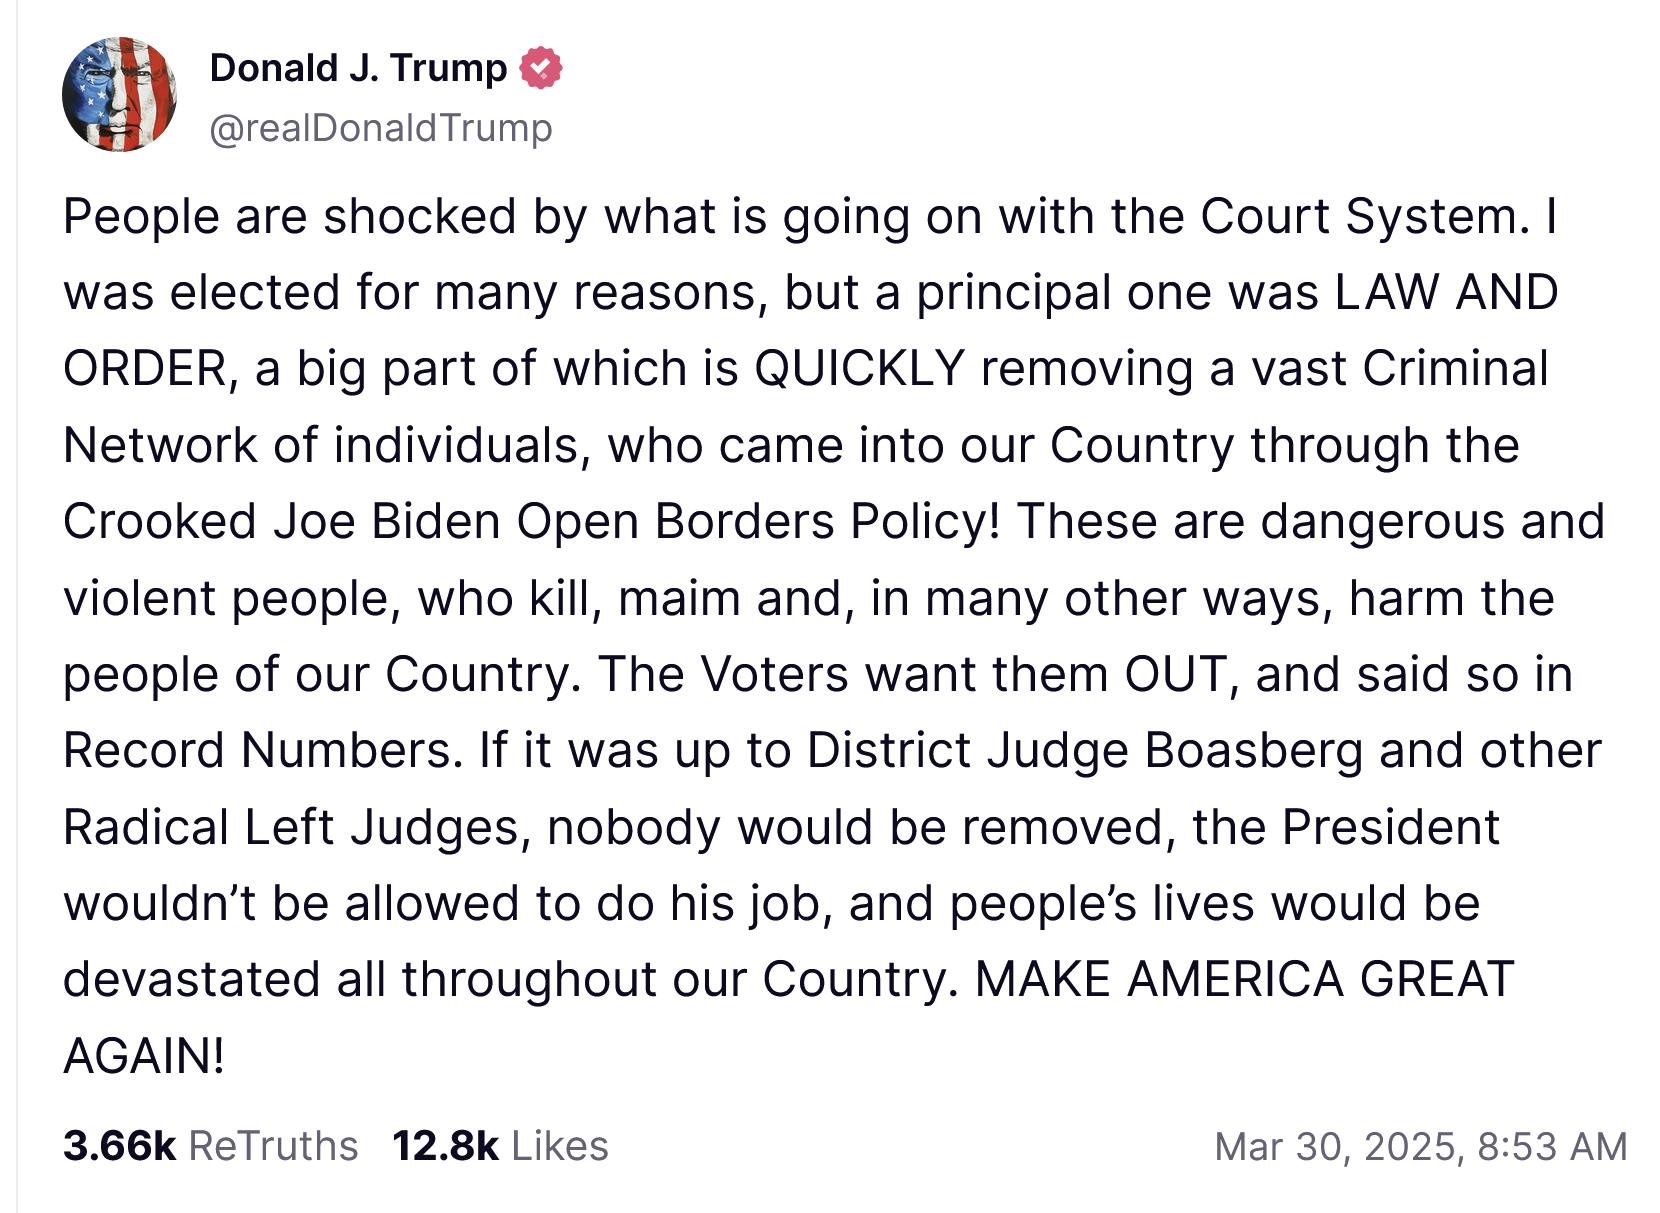
Task: Click the words LAW AND at line end
Action: tap(1446, 292)
